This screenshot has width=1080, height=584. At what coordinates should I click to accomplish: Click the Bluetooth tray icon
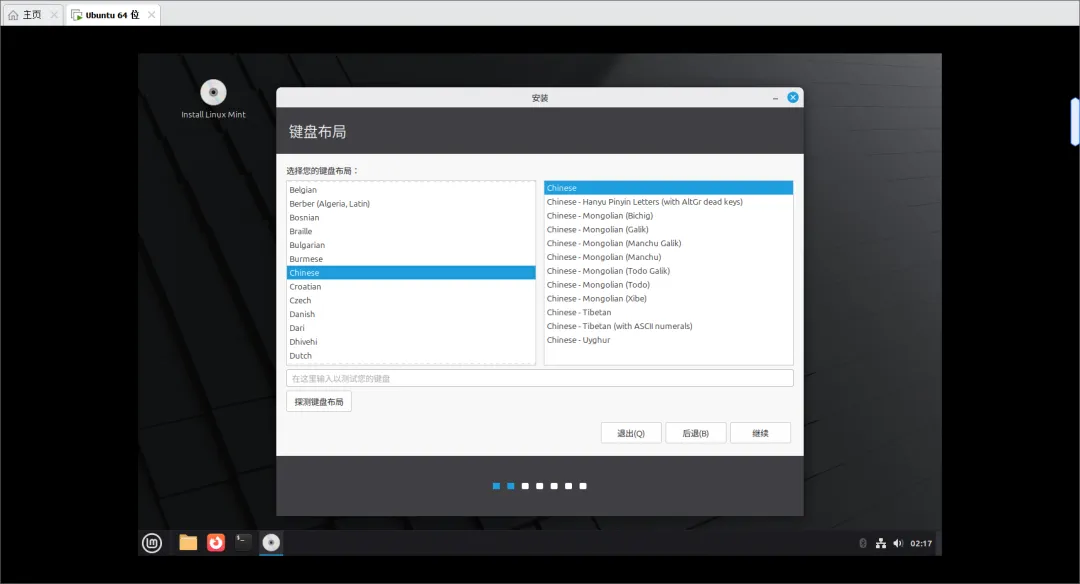(862, 543)
